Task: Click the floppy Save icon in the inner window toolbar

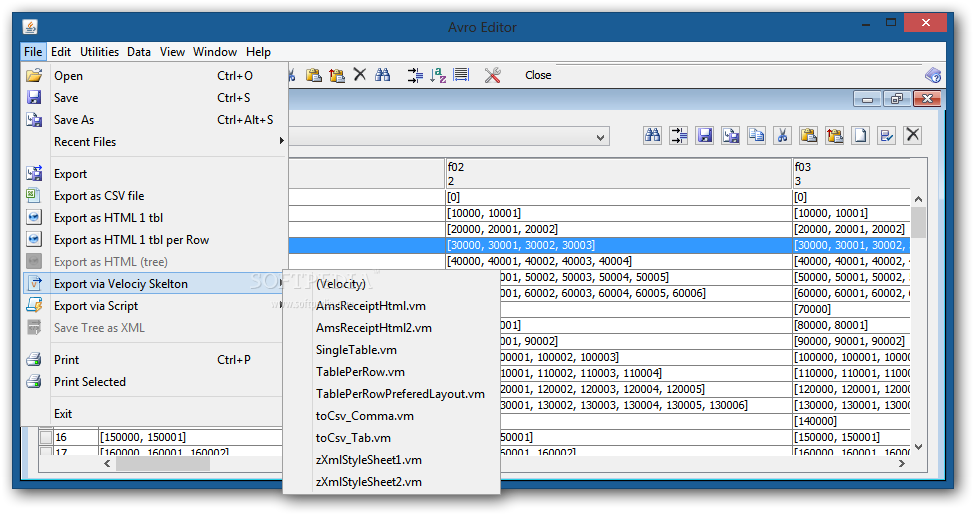Action: pos(704,135)
